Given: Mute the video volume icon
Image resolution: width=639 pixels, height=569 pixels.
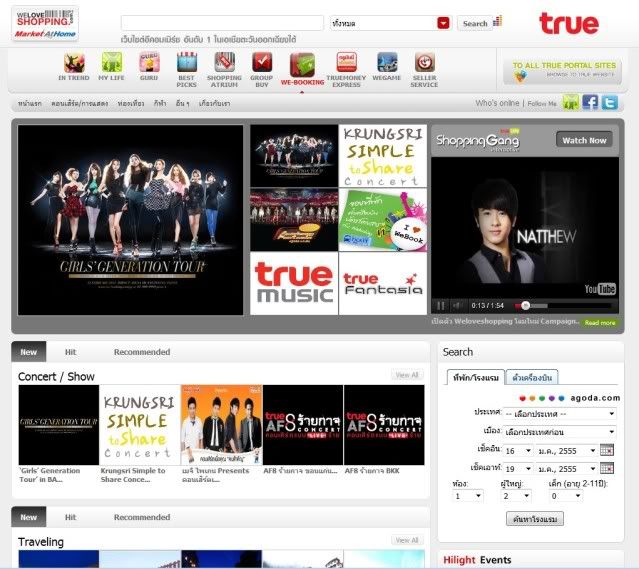Looking at the screenshot, I should [457, 306].
